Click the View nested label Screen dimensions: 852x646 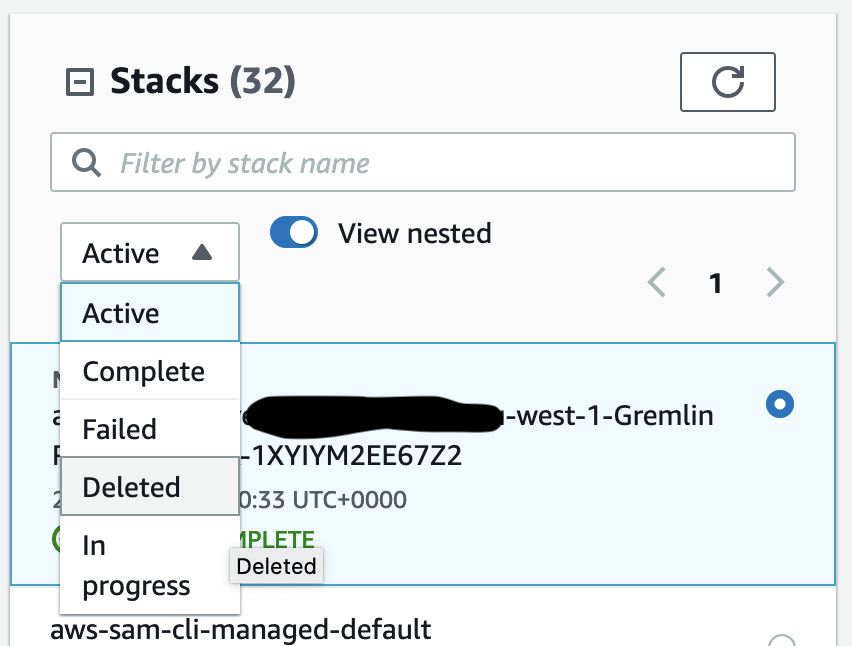coord(415,233)
